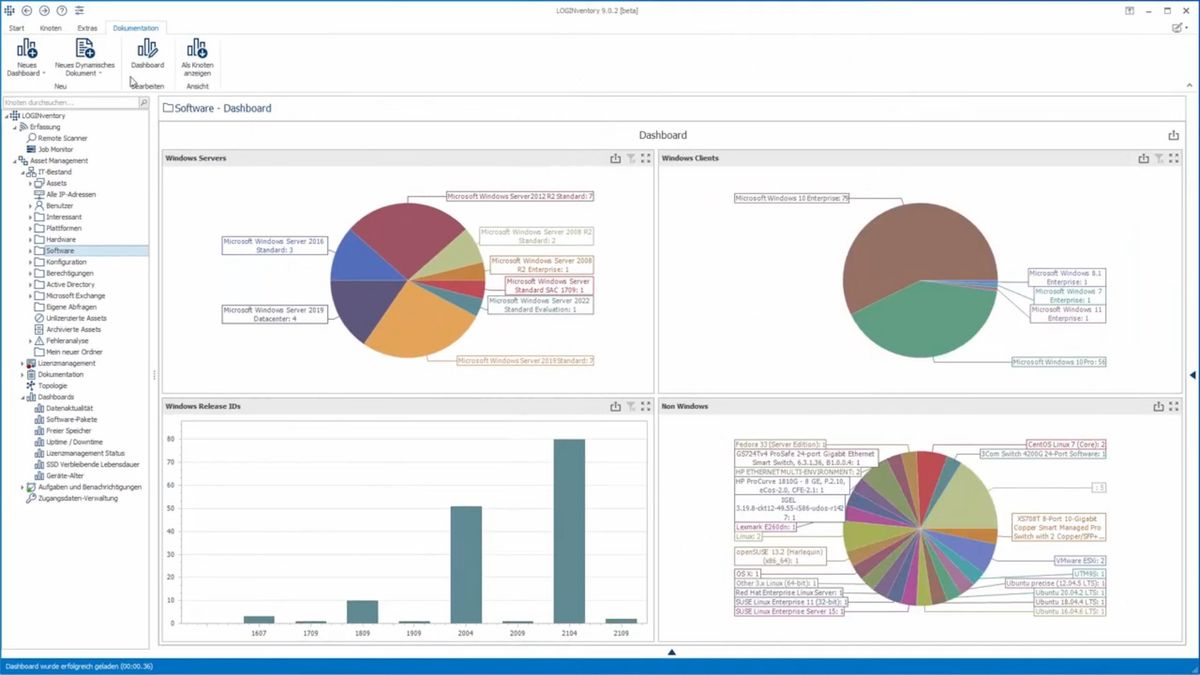Expand the Software tree node

click(30, 251)
